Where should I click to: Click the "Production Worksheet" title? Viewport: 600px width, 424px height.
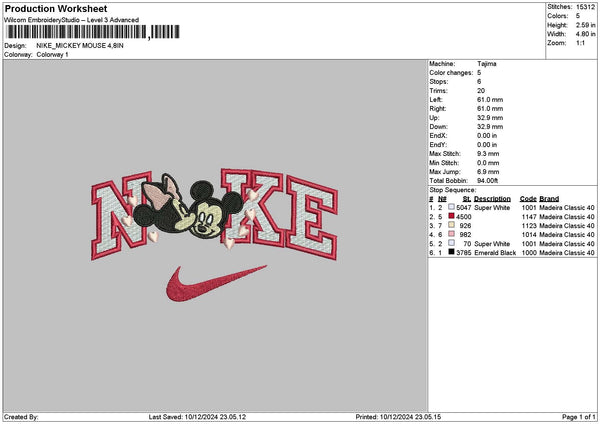click(56, 8)
